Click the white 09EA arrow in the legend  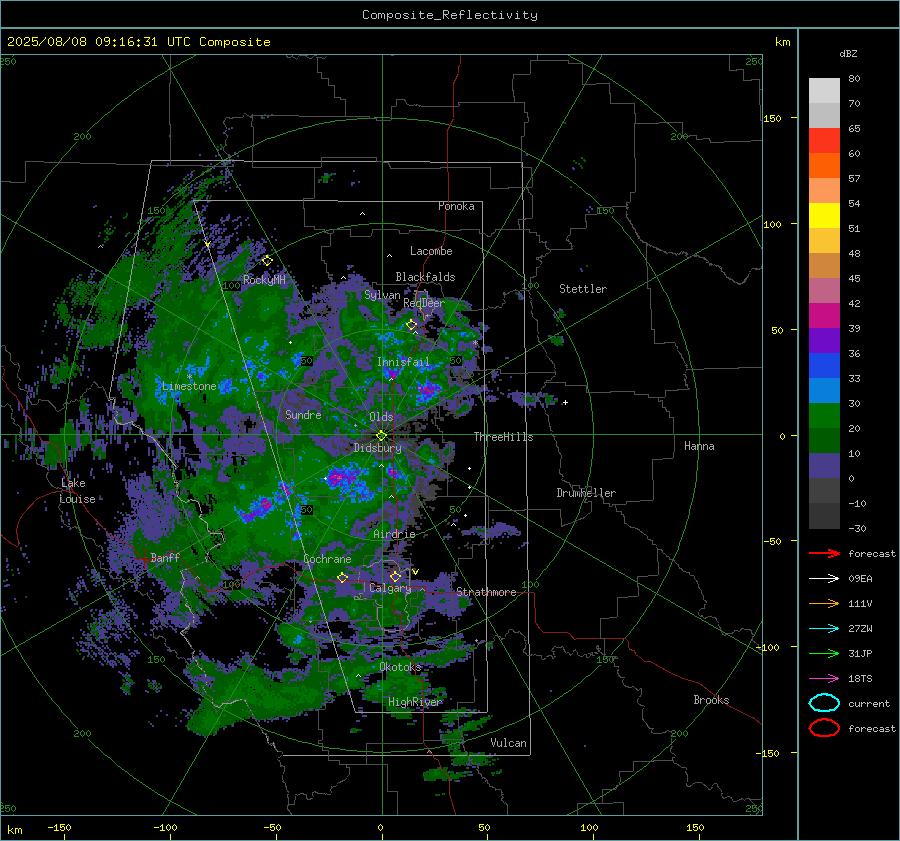(824, 578)
